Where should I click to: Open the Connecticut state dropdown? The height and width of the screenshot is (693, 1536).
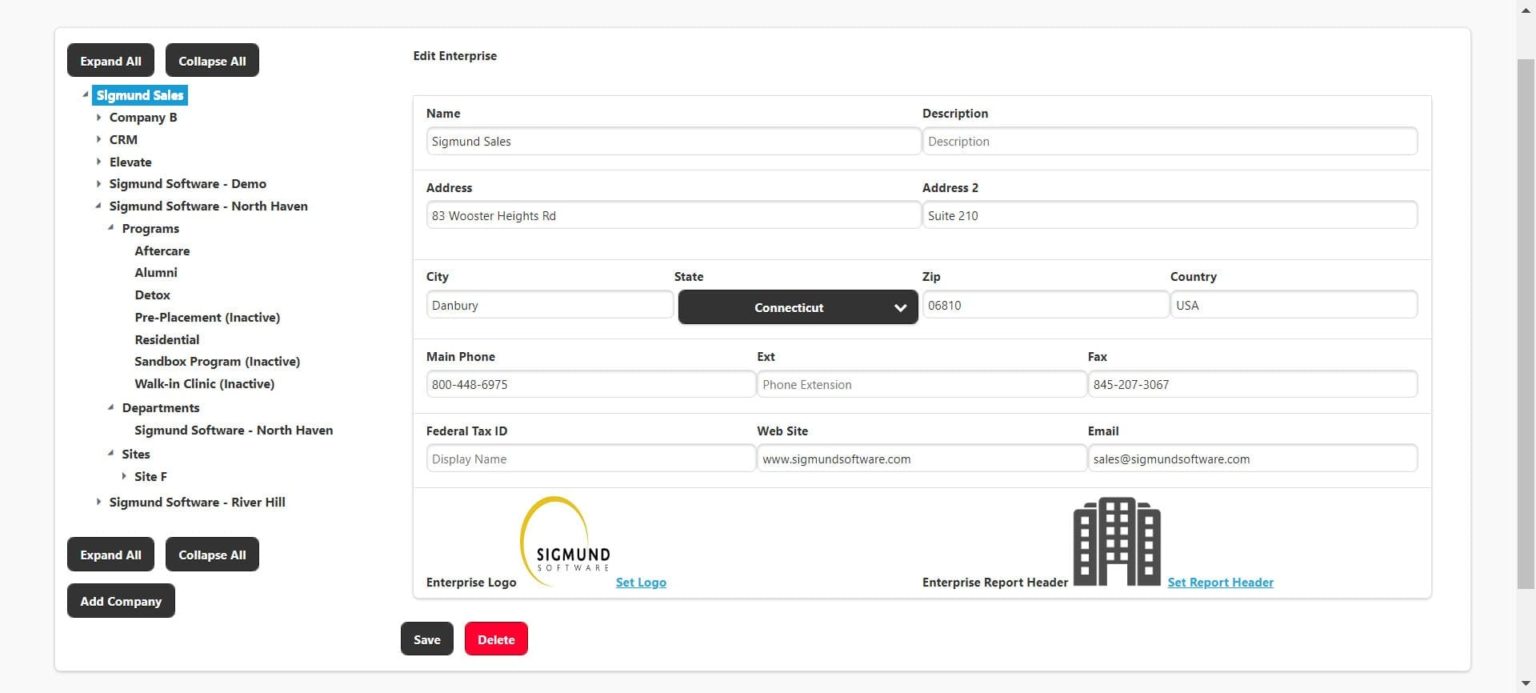tap(797, 307)
